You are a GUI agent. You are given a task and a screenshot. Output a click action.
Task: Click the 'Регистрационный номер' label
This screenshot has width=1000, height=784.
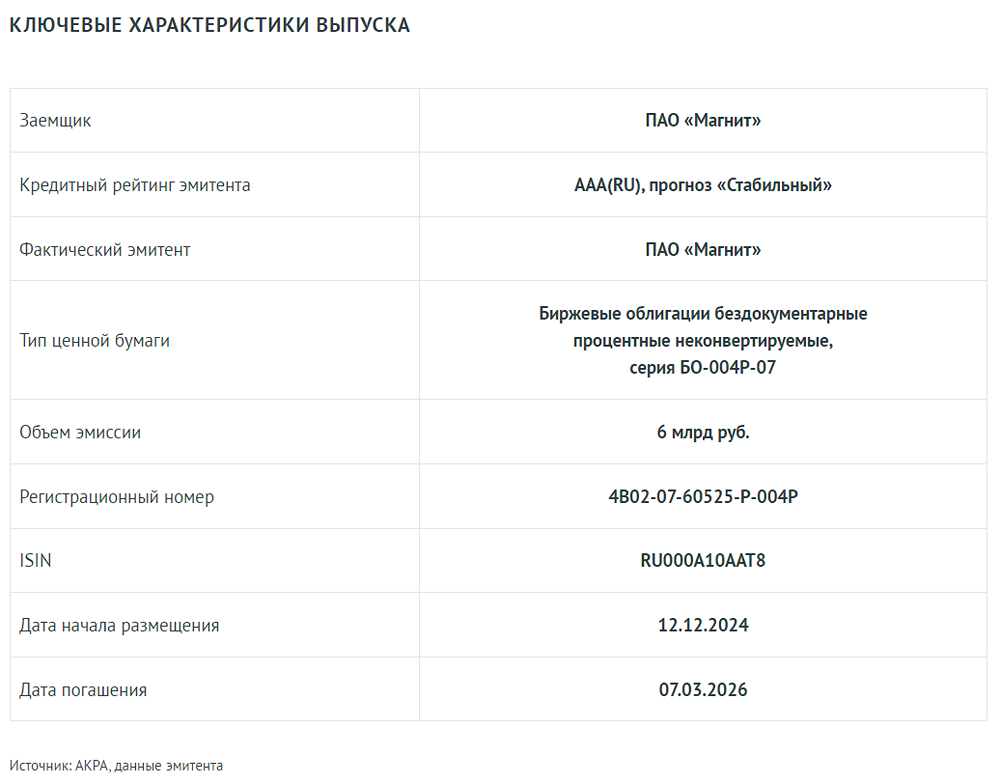[117, 496]
